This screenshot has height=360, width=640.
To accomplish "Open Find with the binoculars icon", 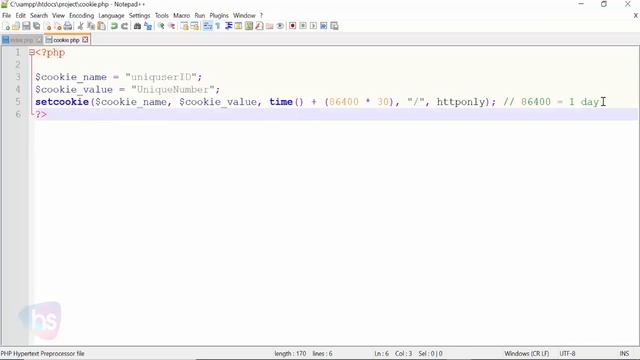I will click(137, 26).
